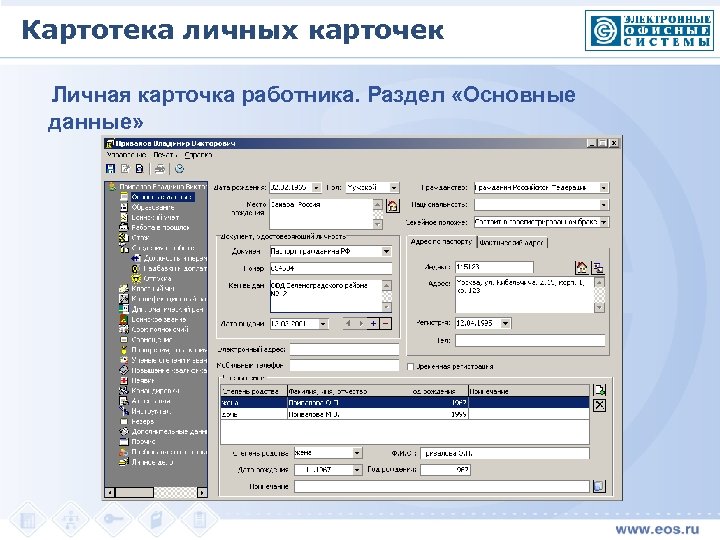The height and width of the screenshot is (540, 720).
Task: Select Повышение квалификации in the tree
Action: tap(169, 370)
